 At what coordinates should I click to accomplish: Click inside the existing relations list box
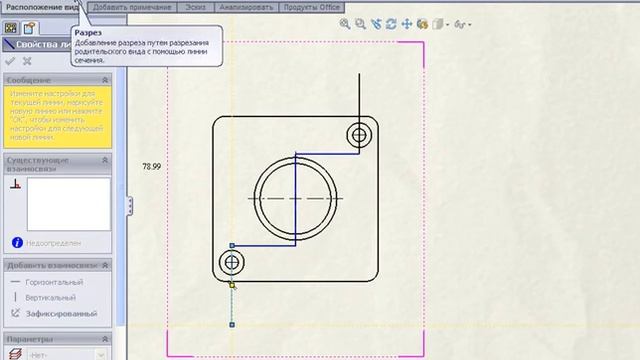pos(69,204)
